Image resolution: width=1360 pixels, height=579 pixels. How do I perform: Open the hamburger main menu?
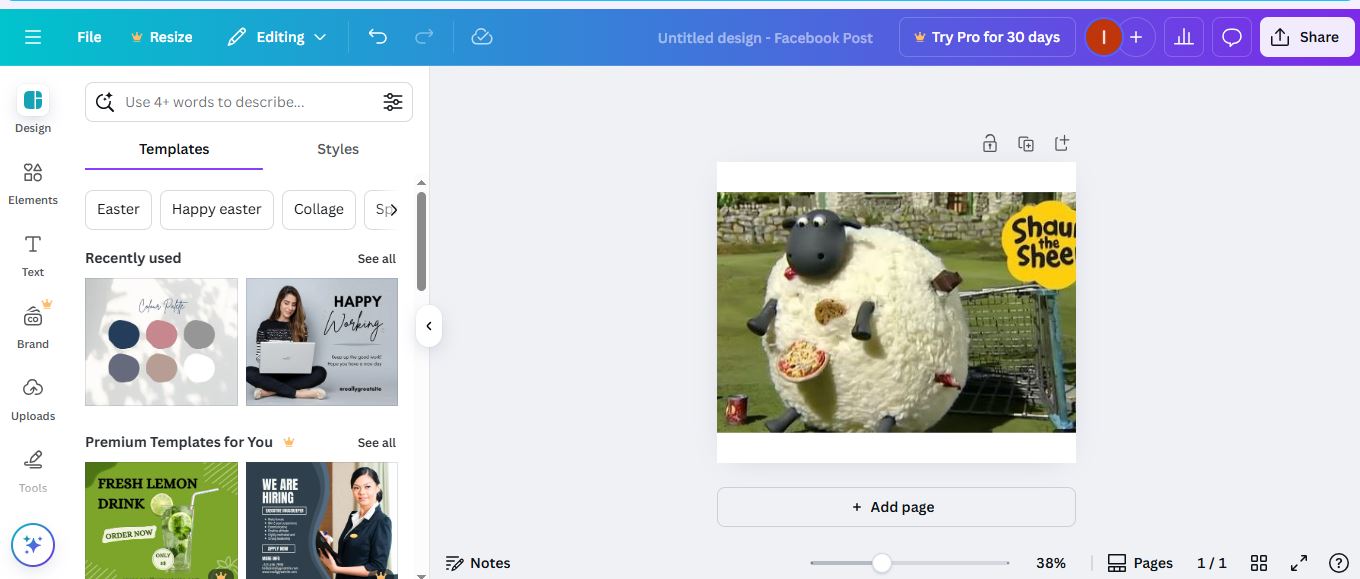click(33, 37)
